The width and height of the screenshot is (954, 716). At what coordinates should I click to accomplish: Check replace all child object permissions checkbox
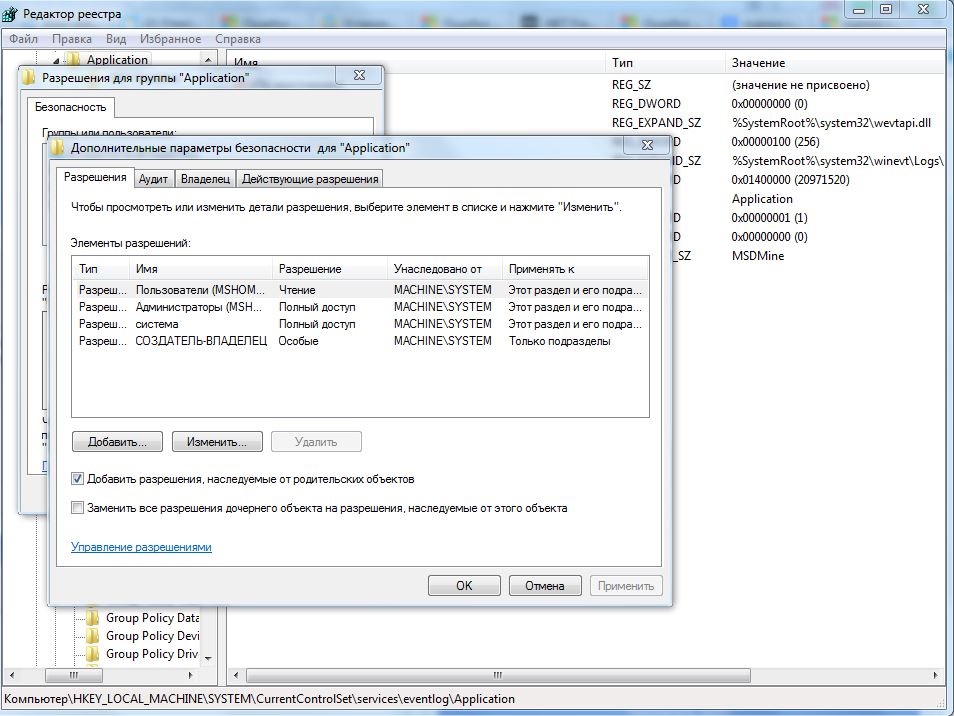click(77, 507)
